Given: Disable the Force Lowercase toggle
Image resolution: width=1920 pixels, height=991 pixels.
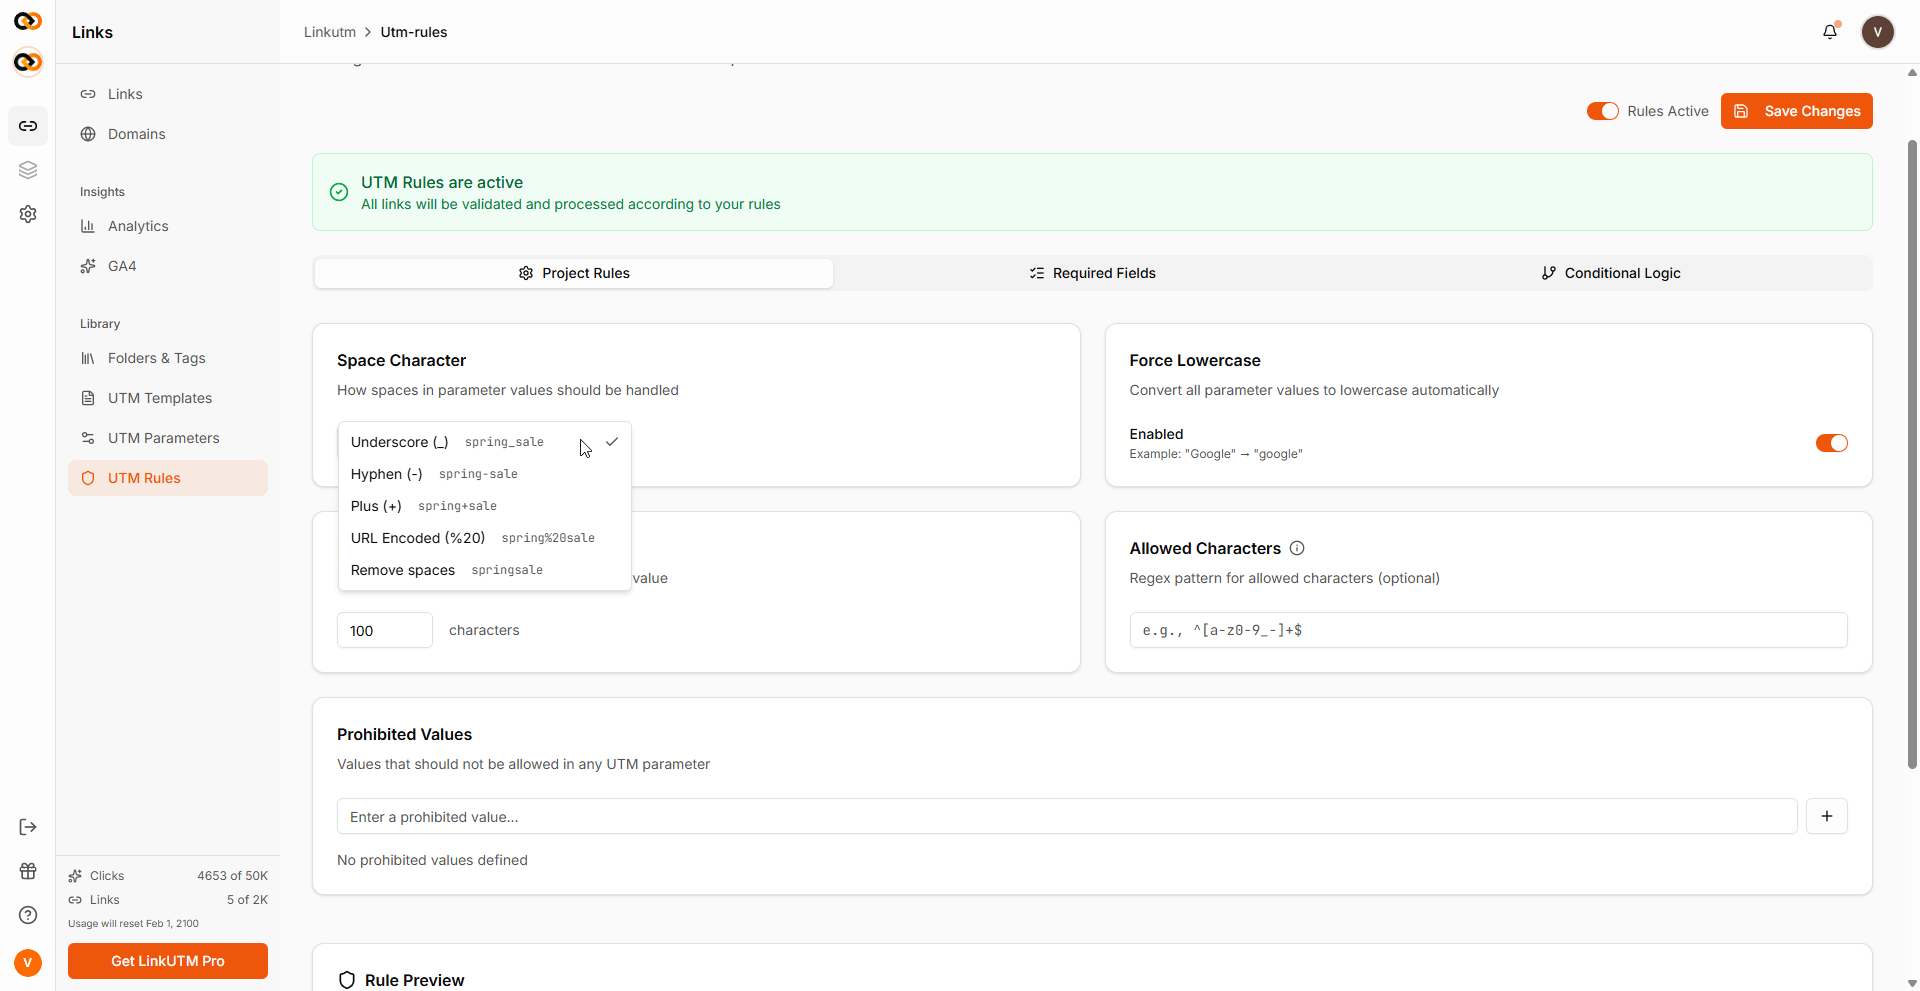Looking at the screenshot, I should tap(1831, 443).
